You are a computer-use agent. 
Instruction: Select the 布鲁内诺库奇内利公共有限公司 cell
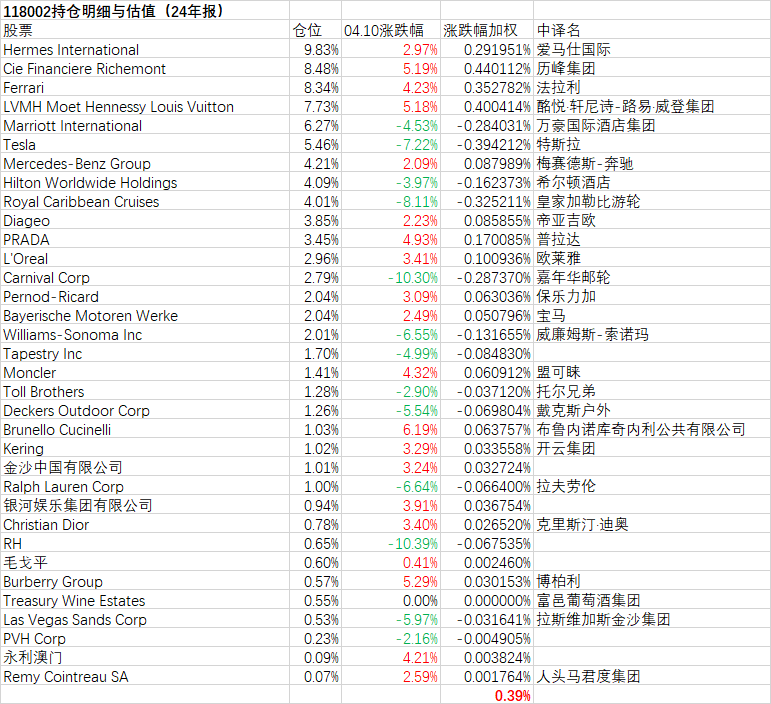(652, 429)
